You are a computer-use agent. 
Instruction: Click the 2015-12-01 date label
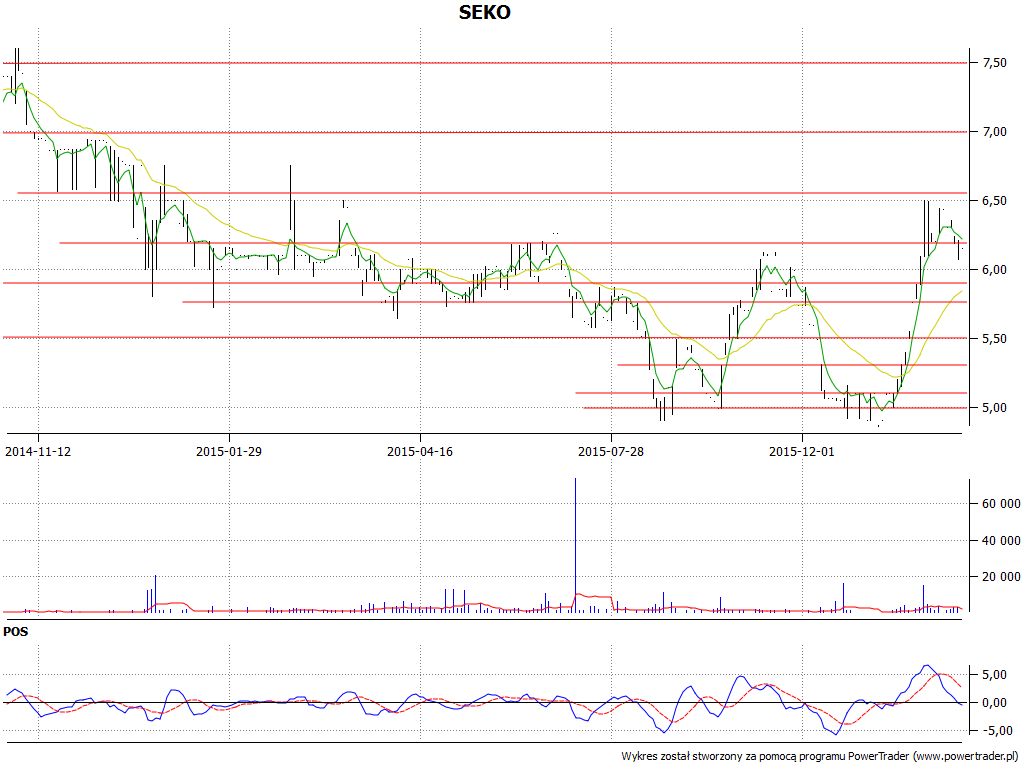click(801, 451)
